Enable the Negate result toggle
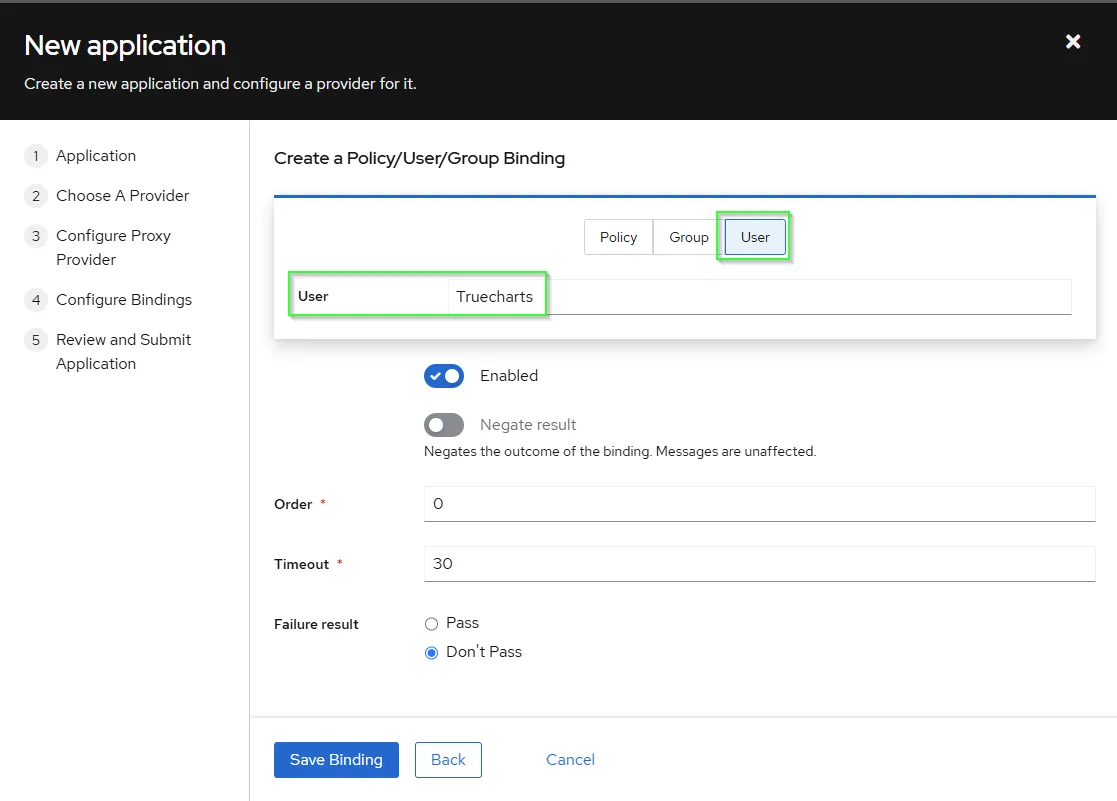Viewport: 1117px width, 801px height. click(x=444, y=425)
